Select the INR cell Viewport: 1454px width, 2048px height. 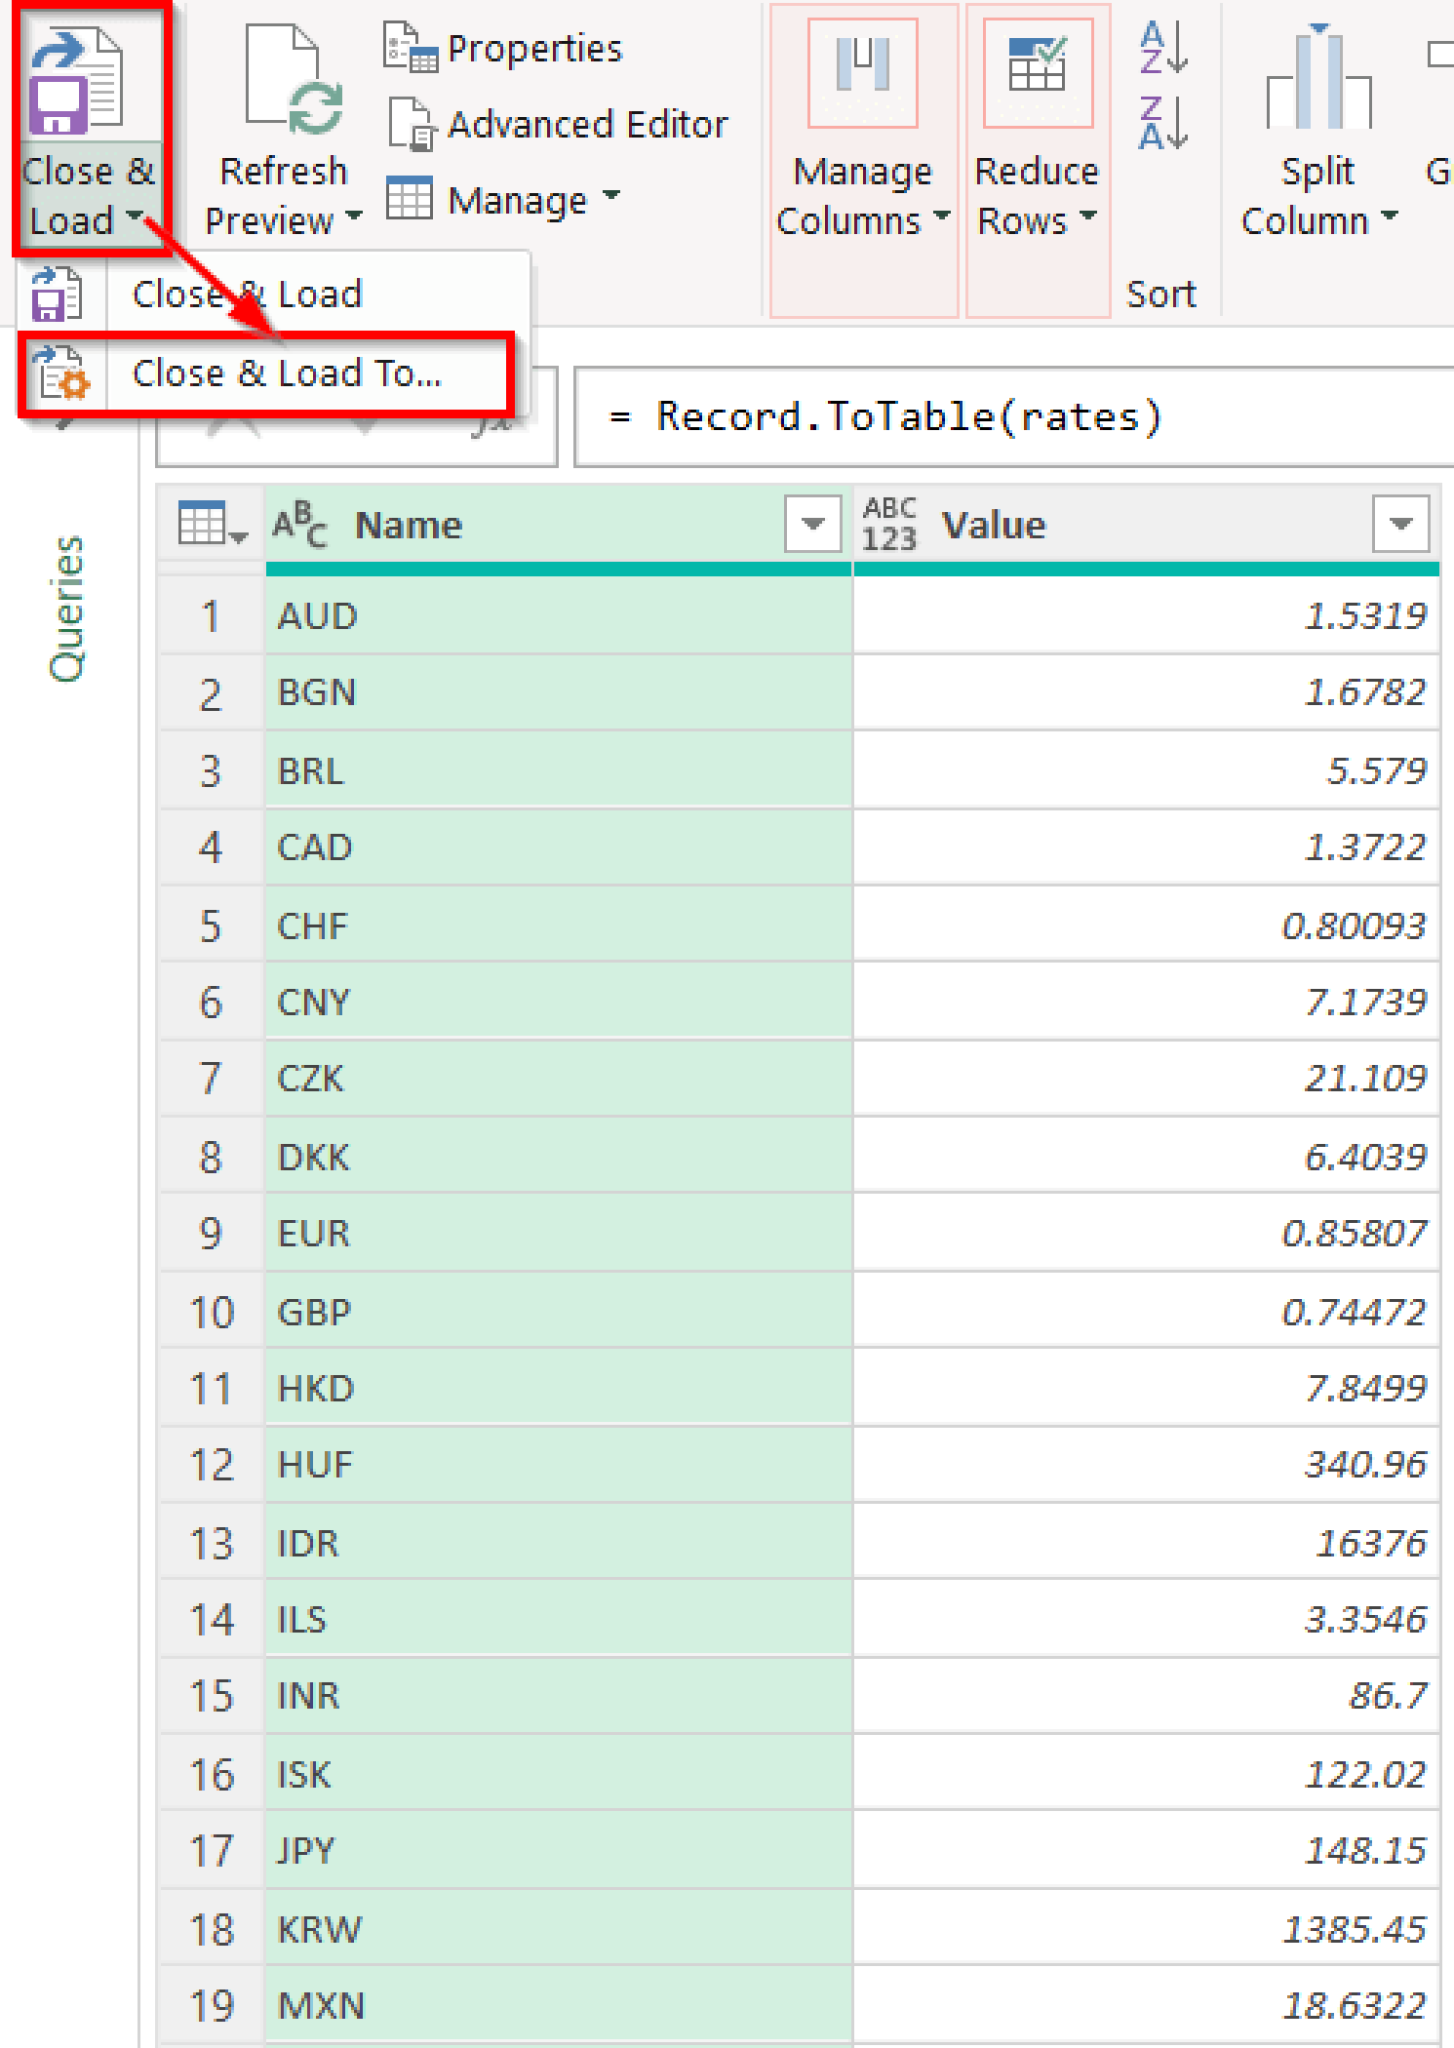pyautogui.click(x=558, y=1696)
